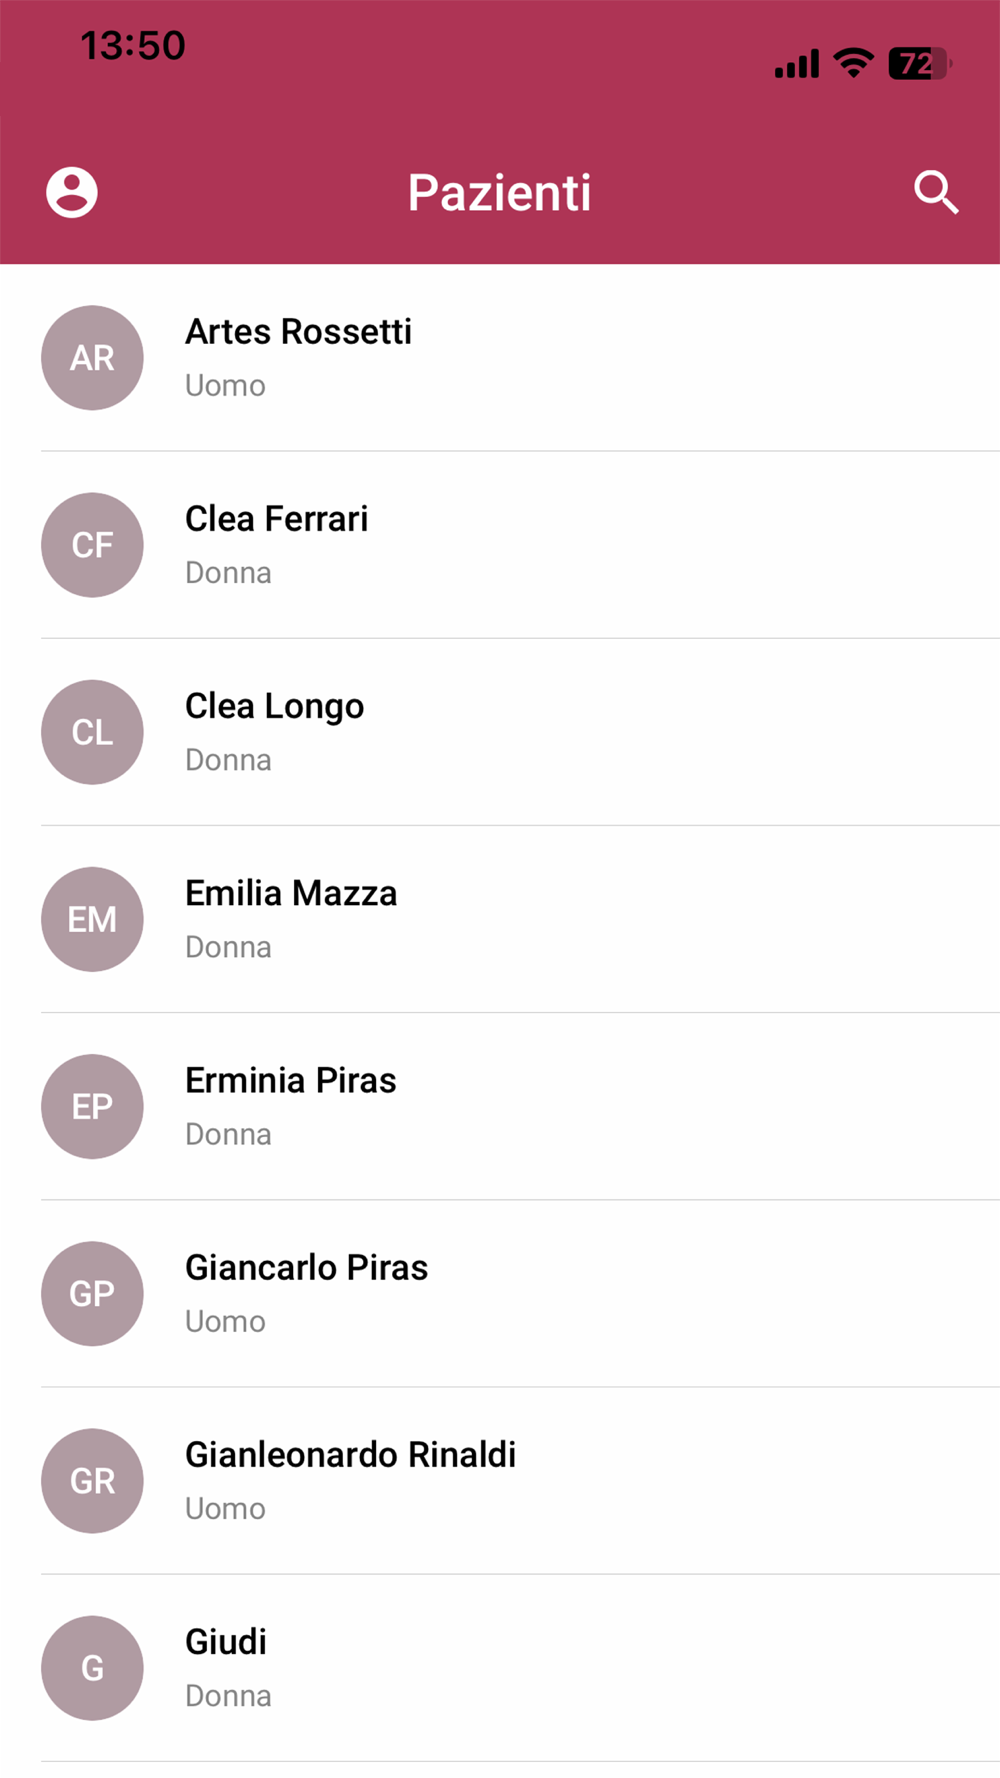Open patient Artes Rossetti
Image resolution: width=1000 pixels, height=1778 pixels.
[298, 332]
